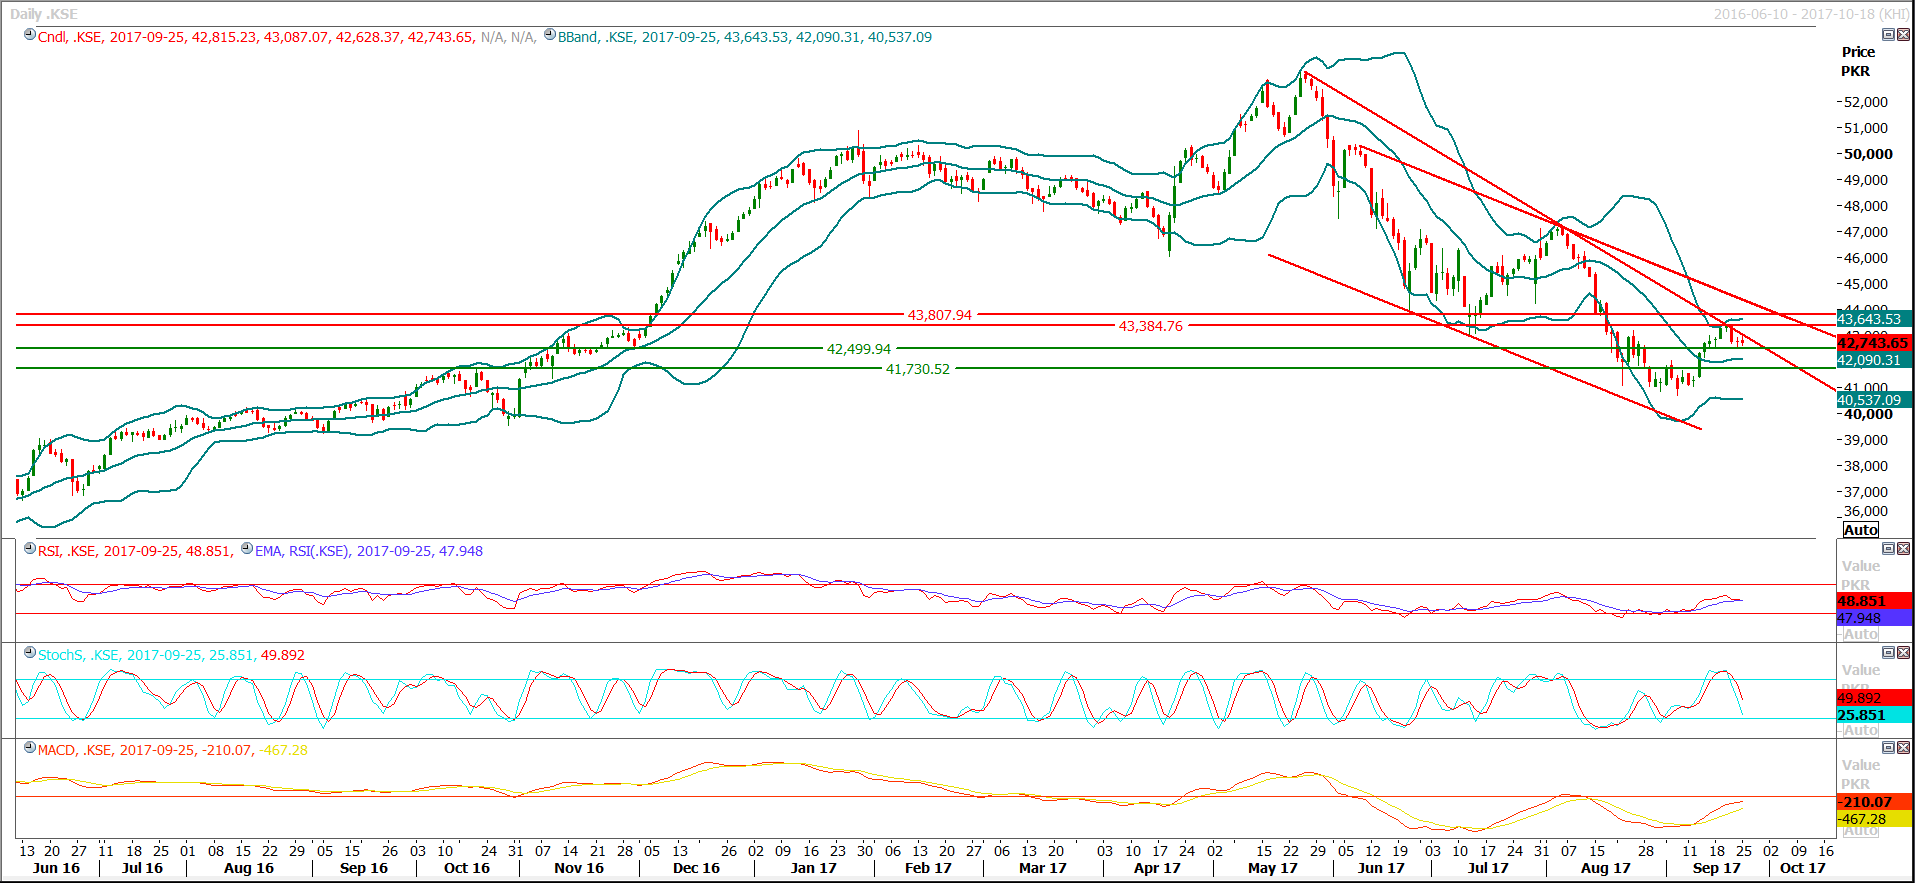Click the Sep 17 month label on time axis
This screenshot has width=1915, height=883.
click(x=1716, y=868)
